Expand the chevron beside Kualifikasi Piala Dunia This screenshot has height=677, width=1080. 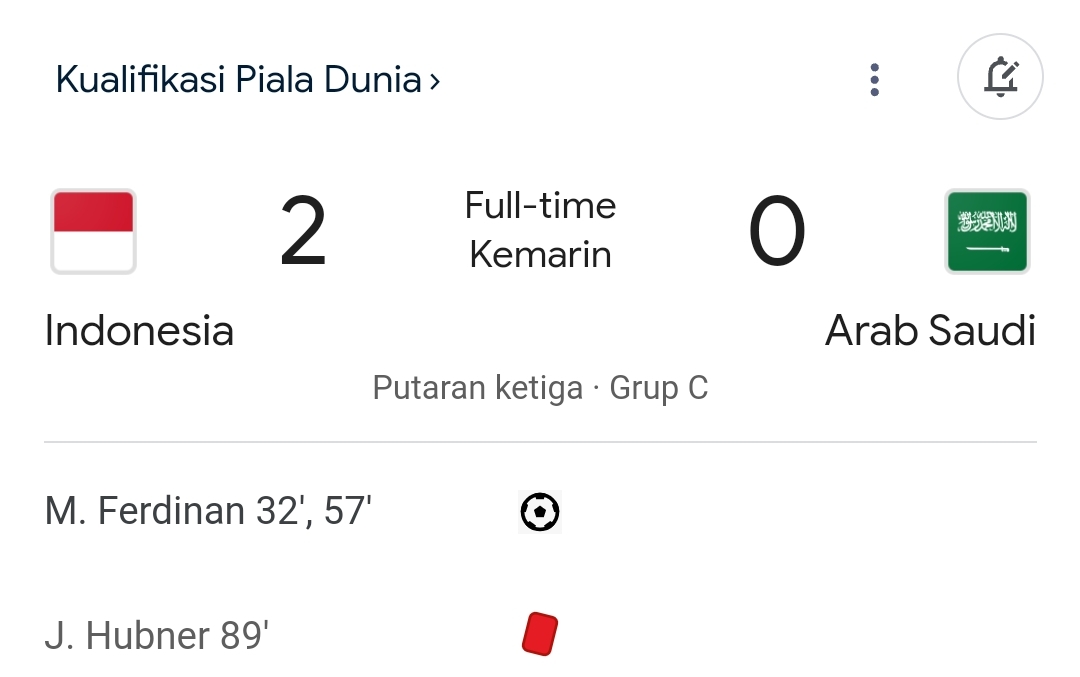point(435,81)
